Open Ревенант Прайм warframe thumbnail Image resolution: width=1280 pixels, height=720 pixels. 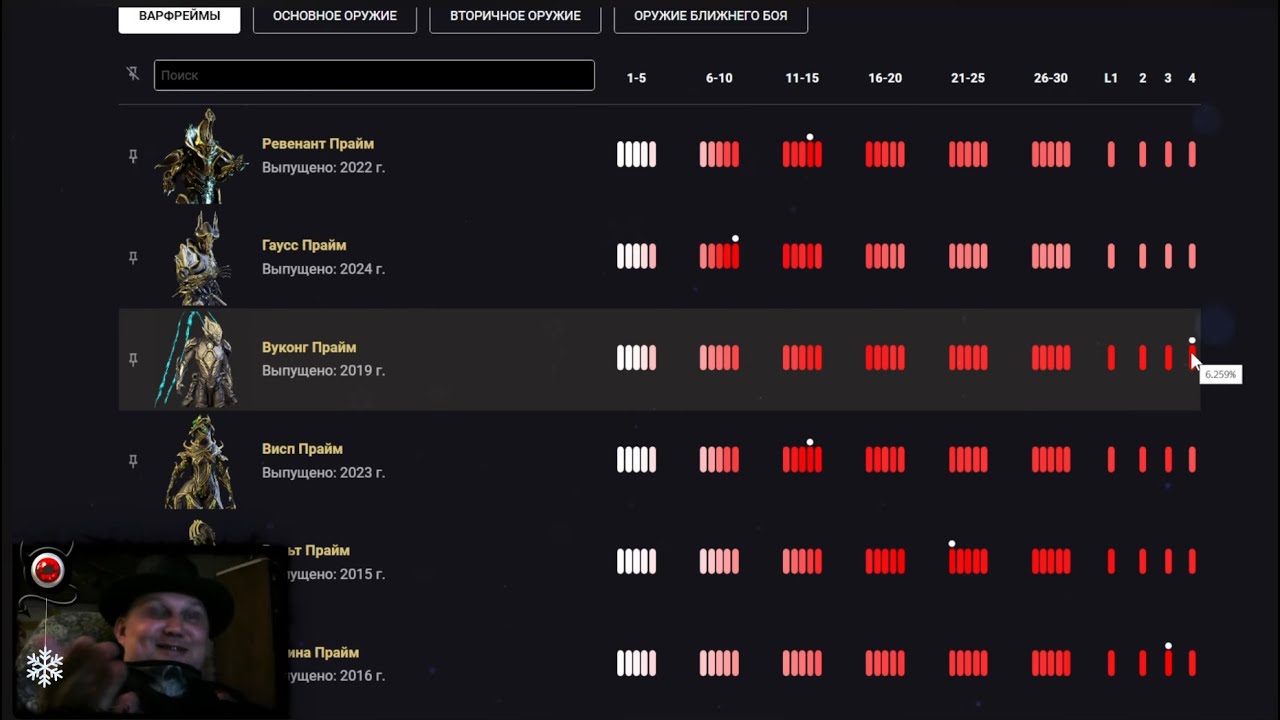[201, 156]
